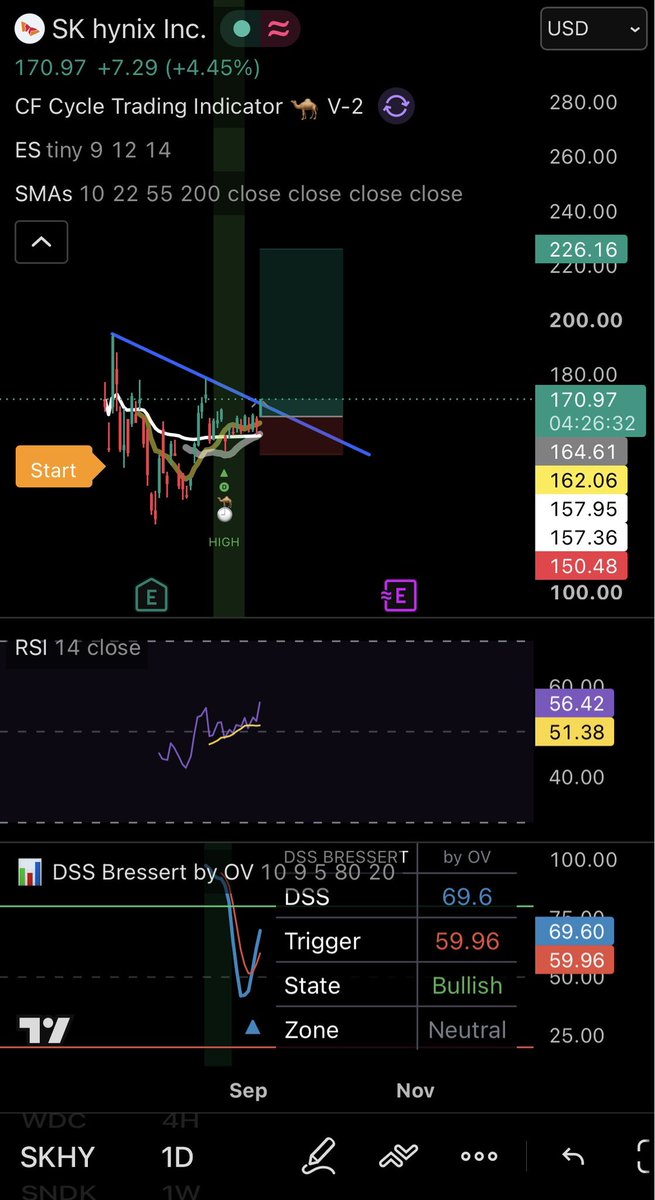
Task: Click the gray 164.61 price label
Action: coord(582,452)
